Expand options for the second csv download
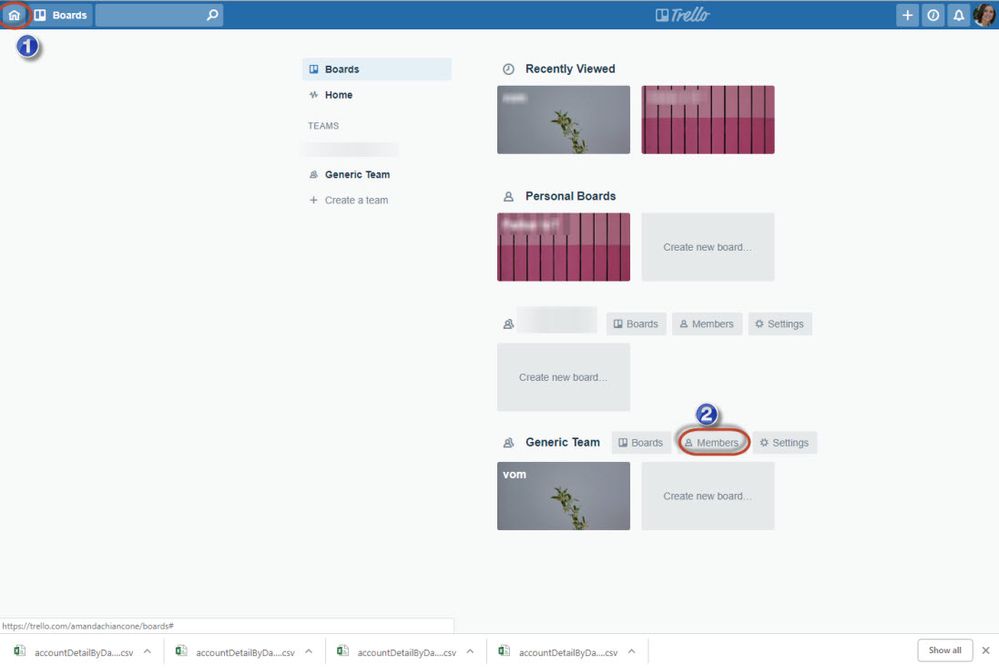This screenshot has width=999, height=668. [308, 651]
